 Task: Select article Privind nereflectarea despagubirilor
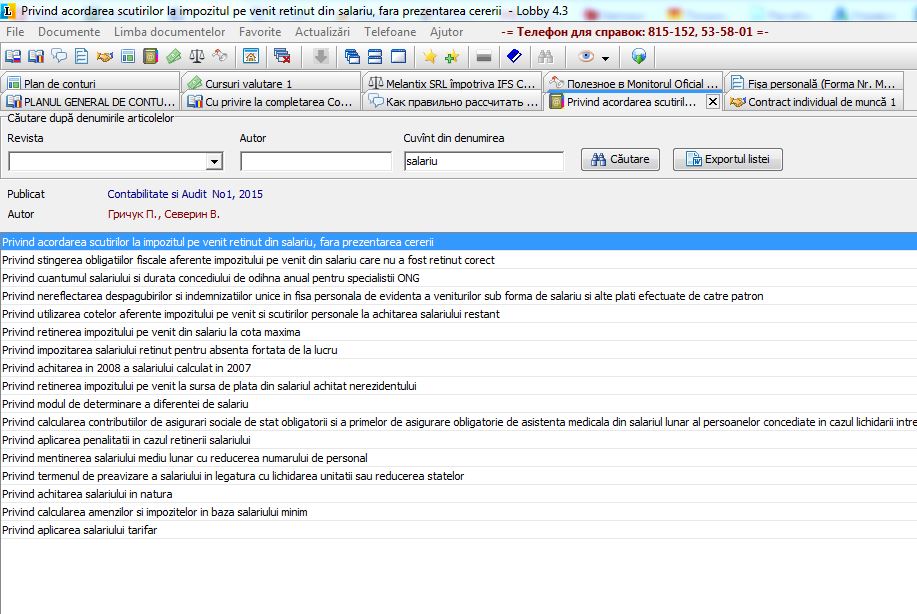[458, 296]
